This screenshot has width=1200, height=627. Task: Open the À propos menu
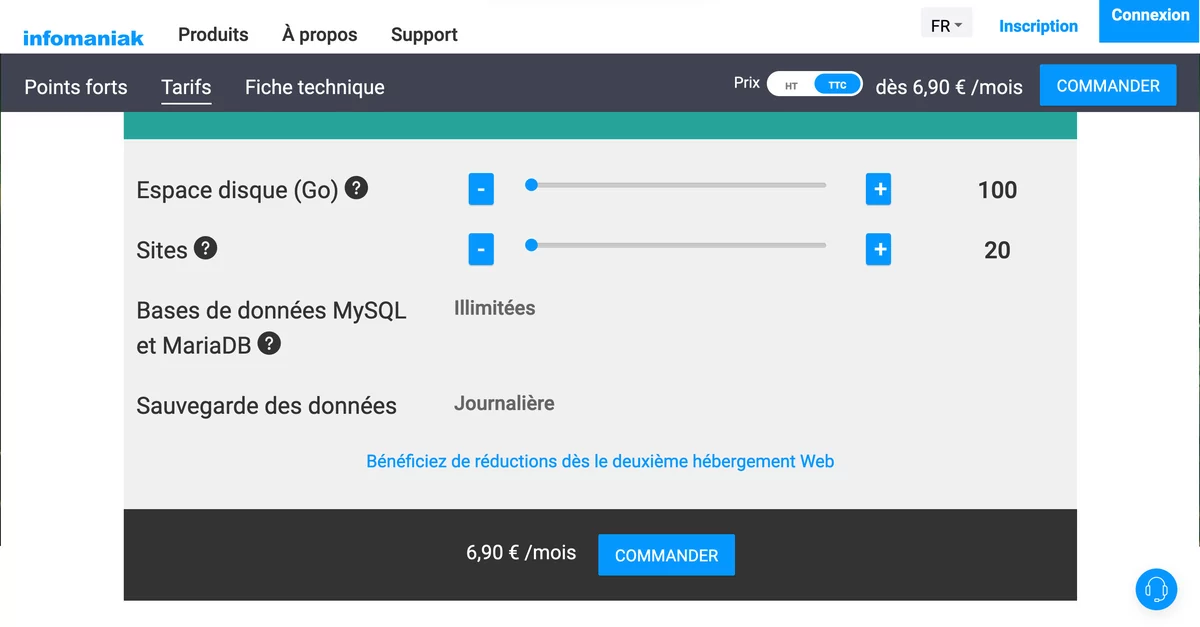pyautogui.click(x=320, y=34)
